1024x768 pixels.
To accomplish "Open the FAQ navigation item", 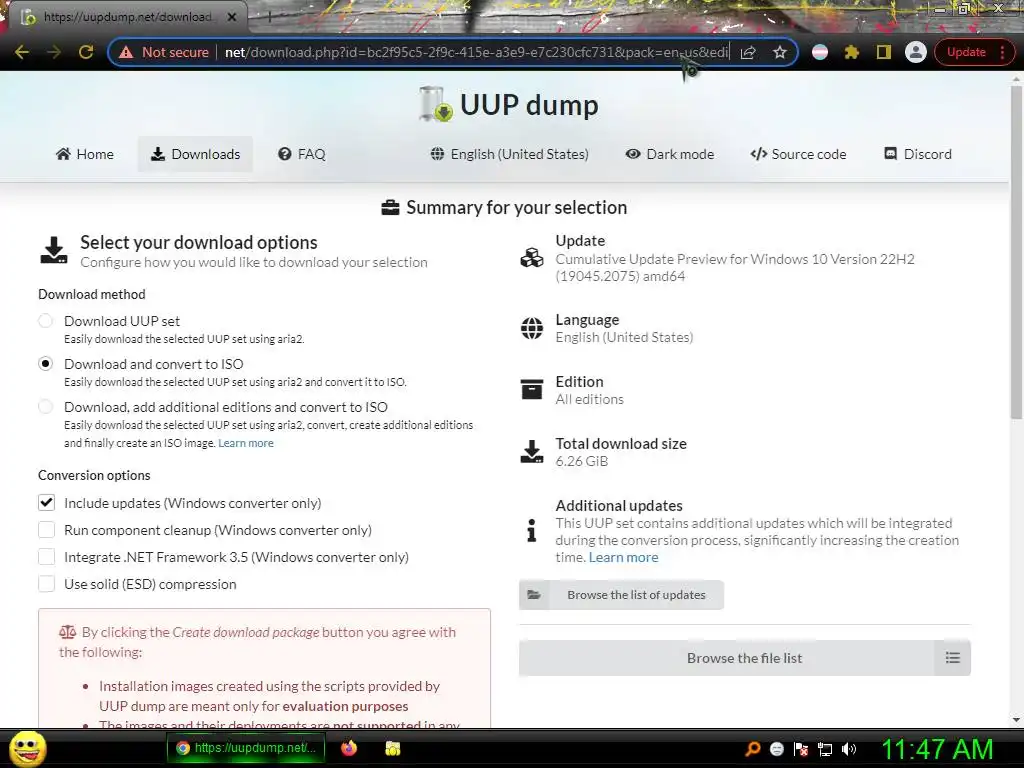I will (x=302, y=154).
